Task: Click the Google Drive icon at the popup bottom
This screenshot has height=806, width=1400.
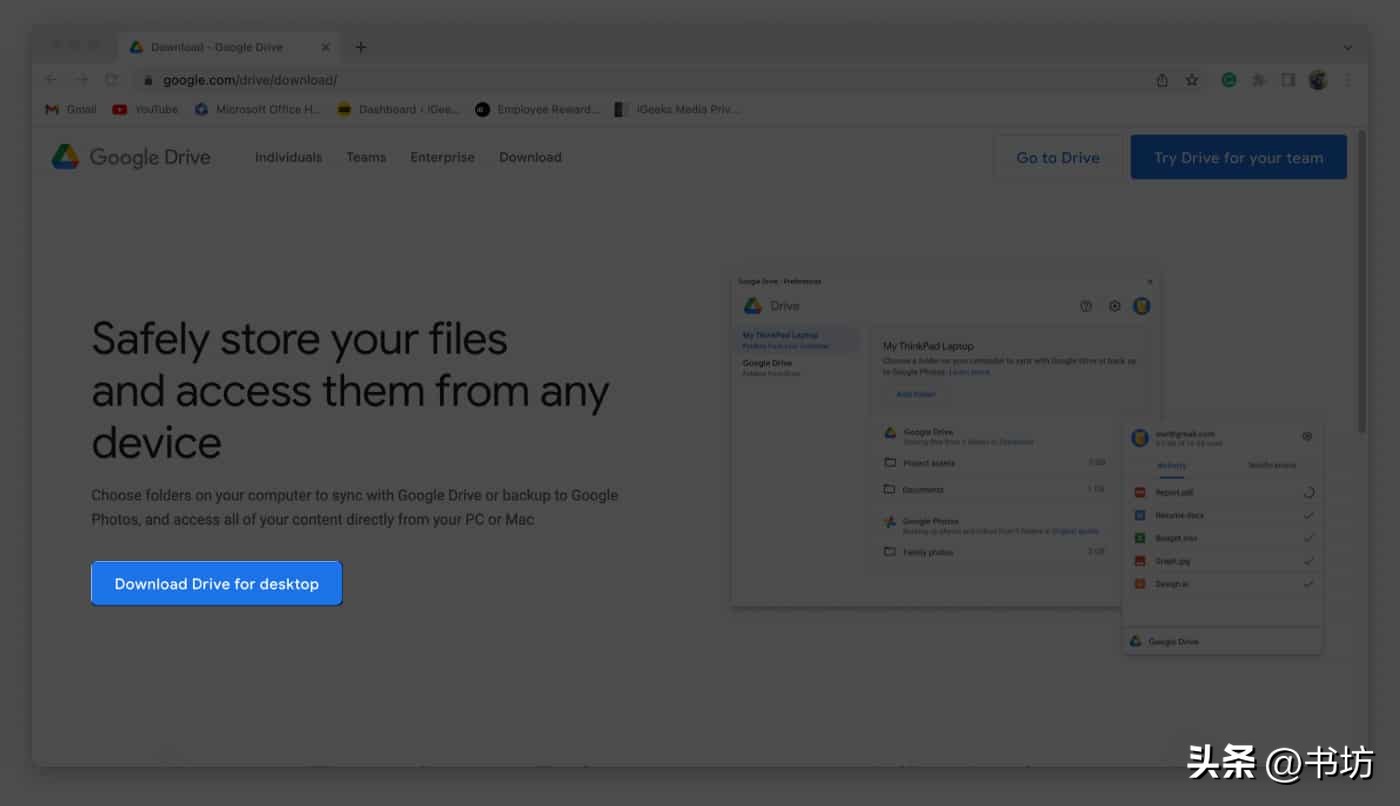Action: pyautogui.click(x=1135, y=641)
